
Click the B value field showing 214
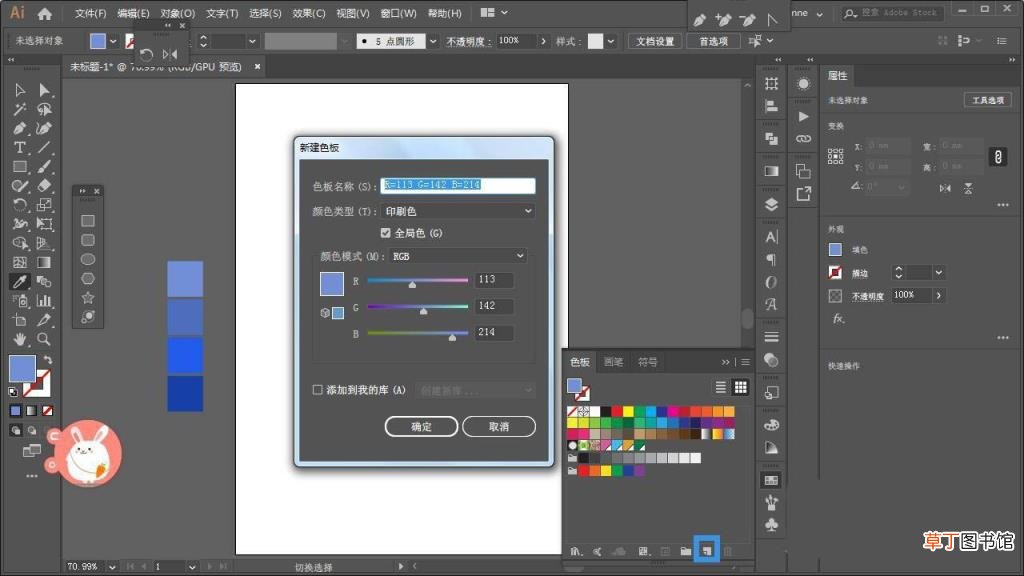click(494, 332)
